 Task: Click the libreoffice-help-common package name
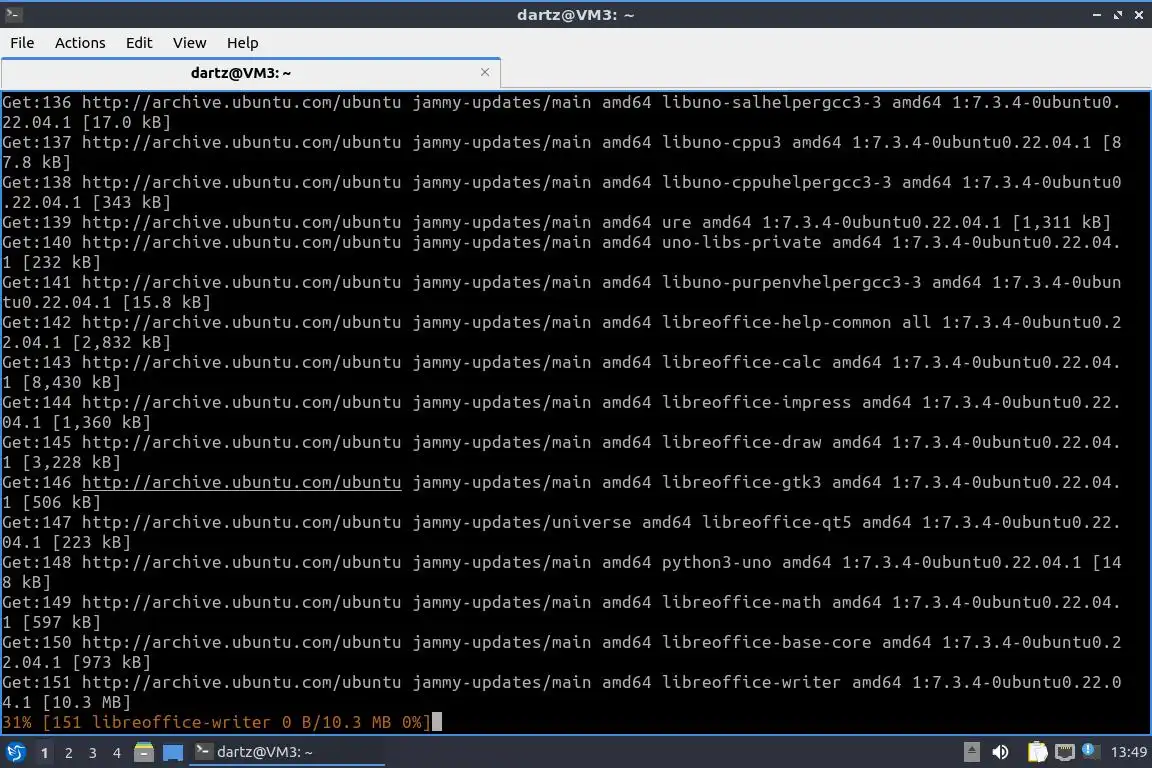(x=777, y=323)
